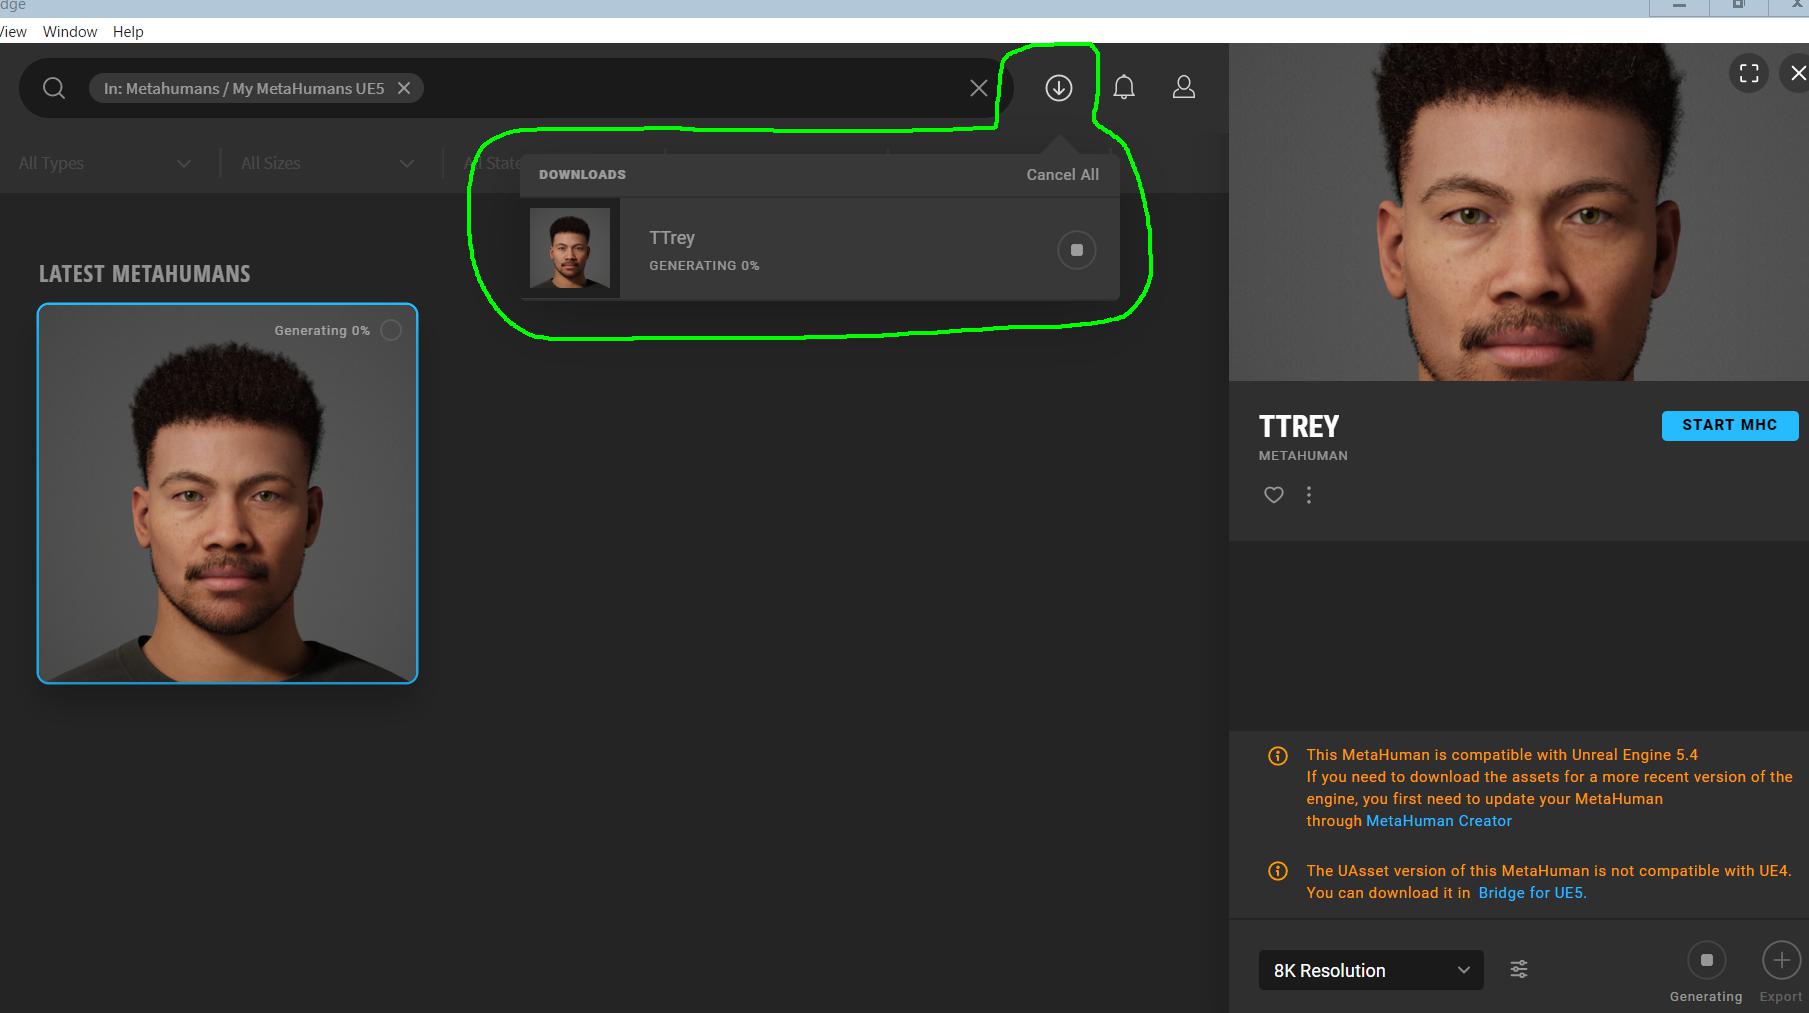Click the TTrey preview image
The height and width of the screenshot is (1013, 1809).
pos(1518,212)
